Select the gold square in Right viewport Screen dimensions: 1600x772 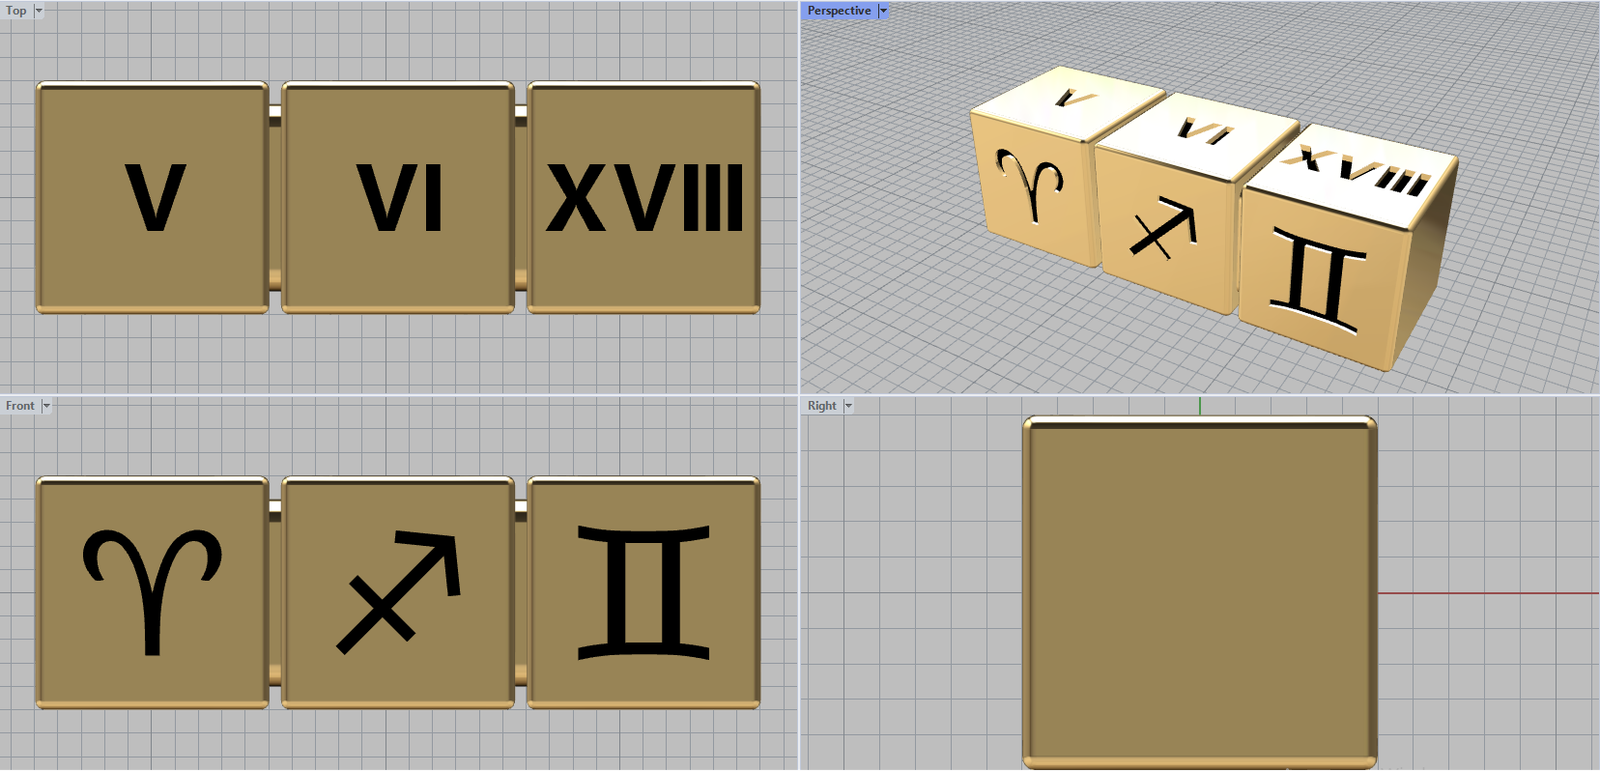(1200, 592)
